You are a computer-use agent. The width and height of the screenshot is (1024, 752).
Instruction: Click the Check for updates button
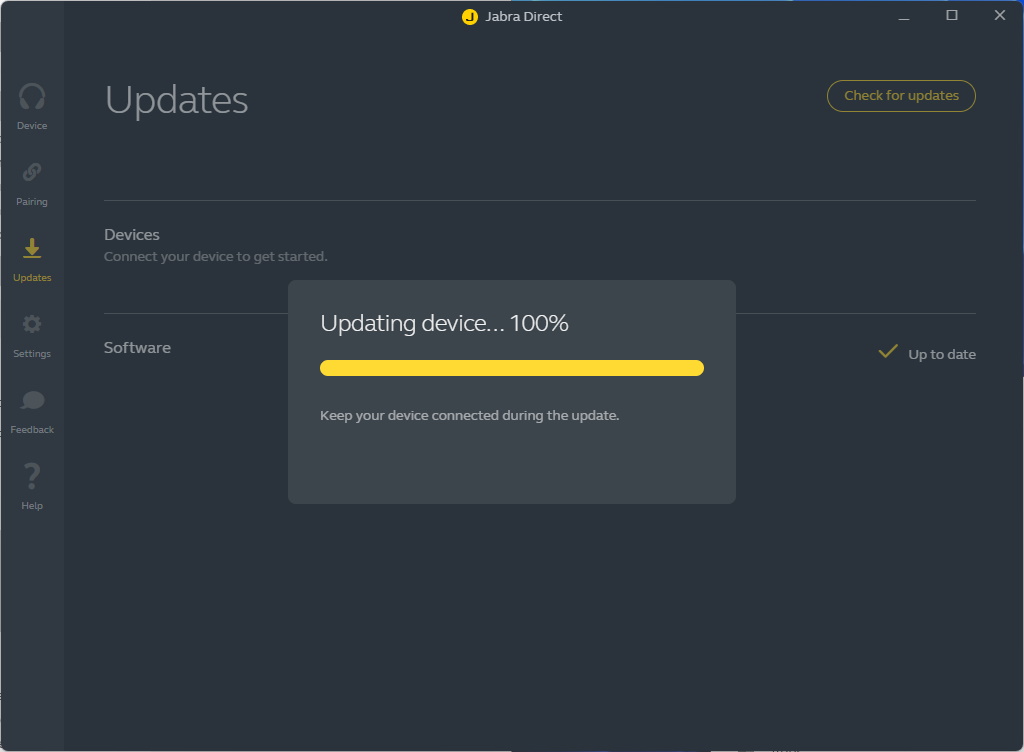click(x=901, y=96)
